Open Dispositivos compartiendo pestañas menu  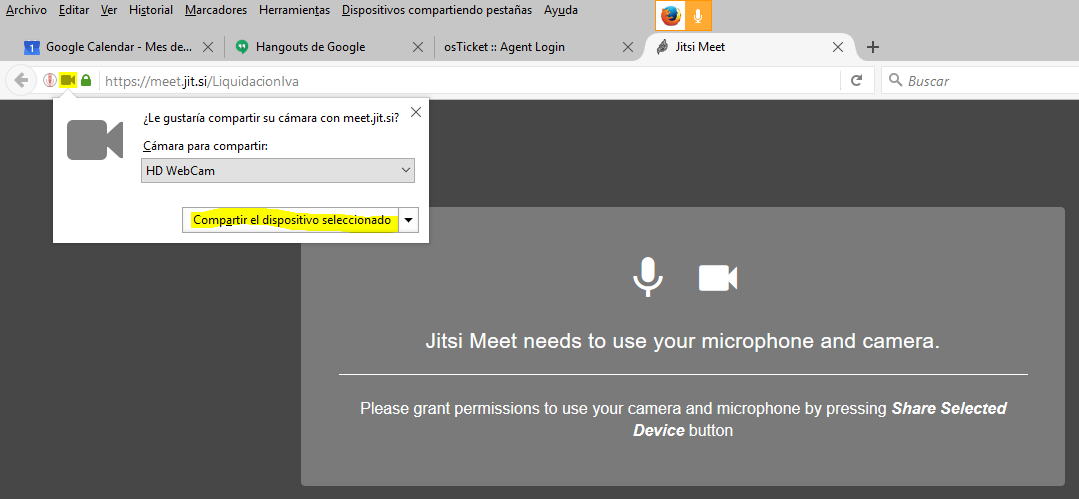click(436, 10)
